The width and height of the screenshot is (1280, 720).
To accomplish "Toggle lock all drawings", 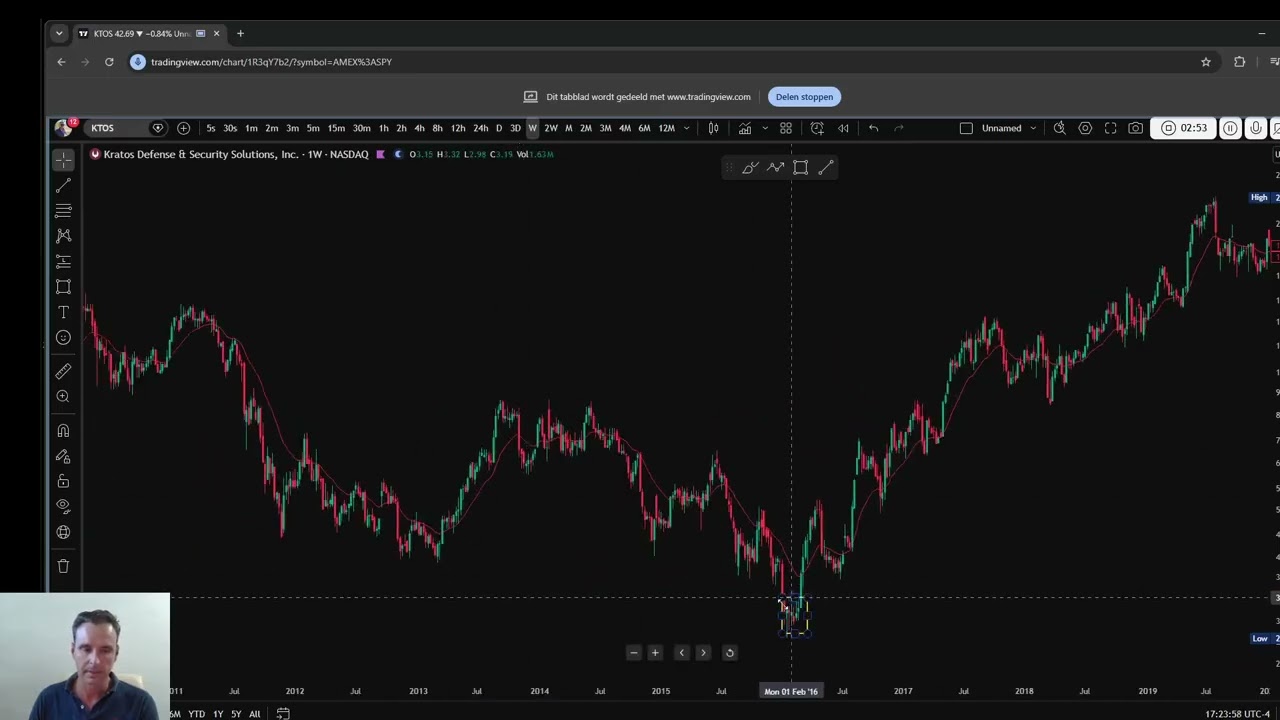I will pyautogui.click(x=63, y=482).
